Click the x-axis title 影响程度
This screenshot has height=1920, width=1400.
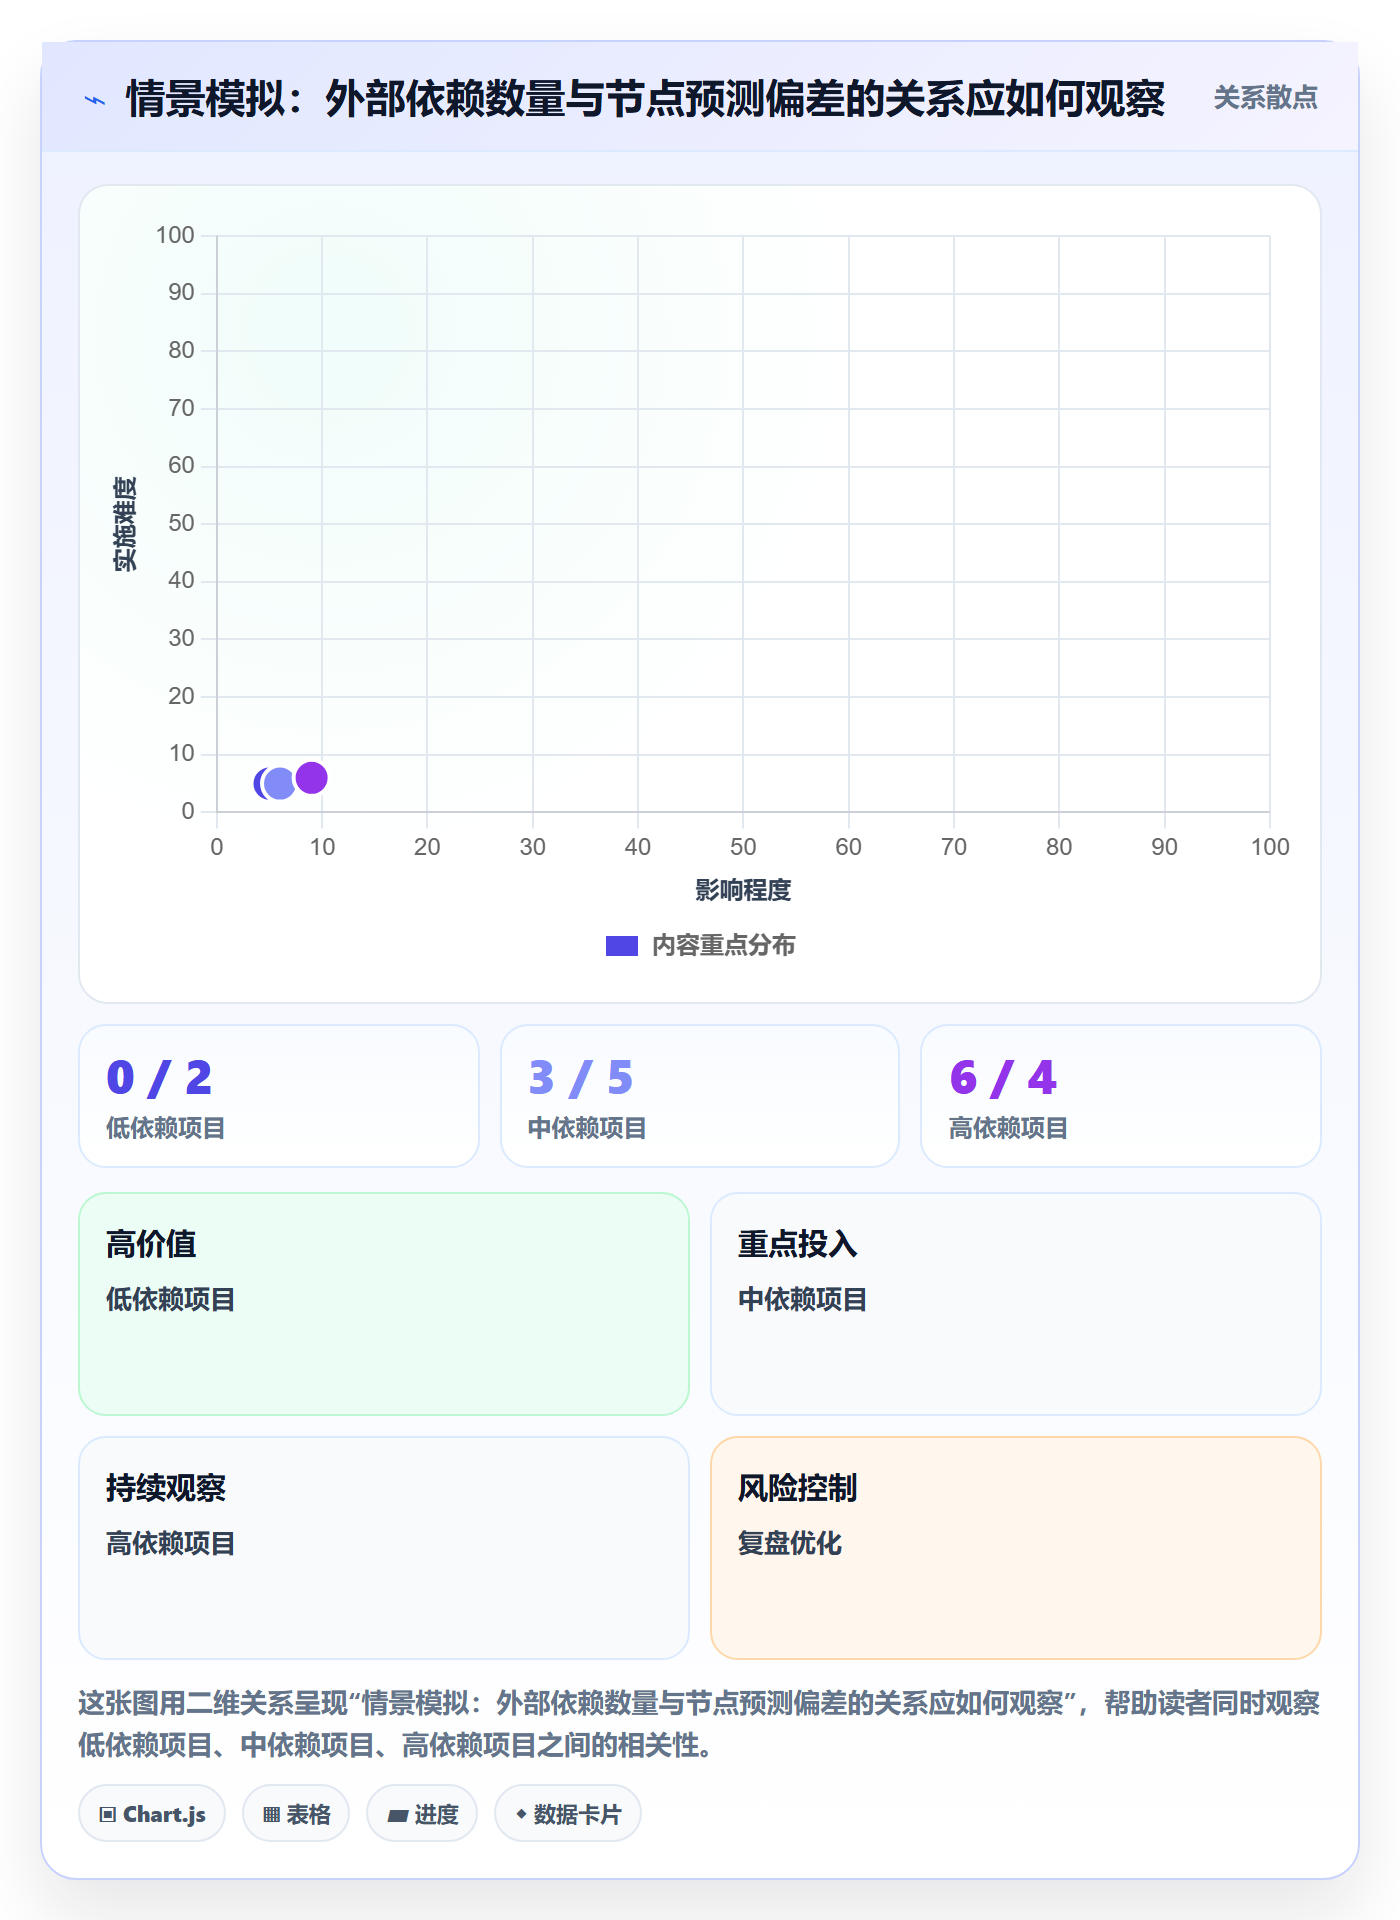click(x=743, y=890)
